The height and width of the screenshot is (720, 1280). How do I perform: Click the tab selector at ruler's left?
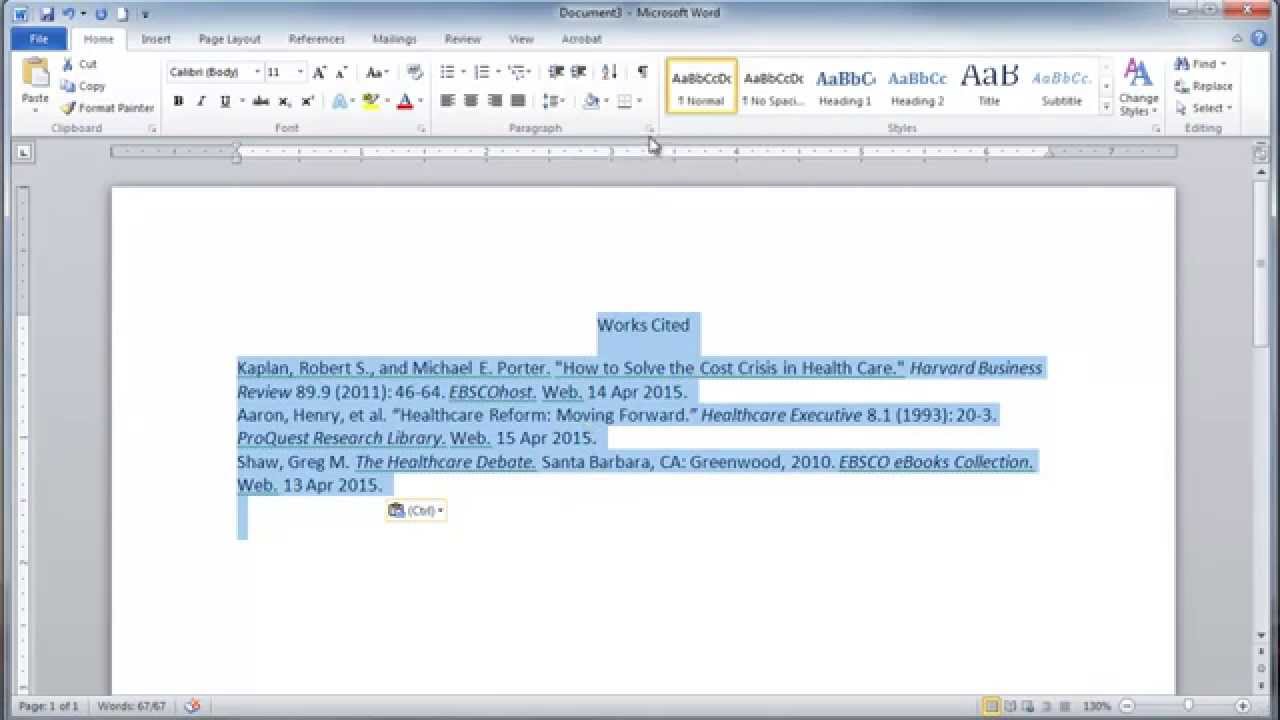coord(24,153)
